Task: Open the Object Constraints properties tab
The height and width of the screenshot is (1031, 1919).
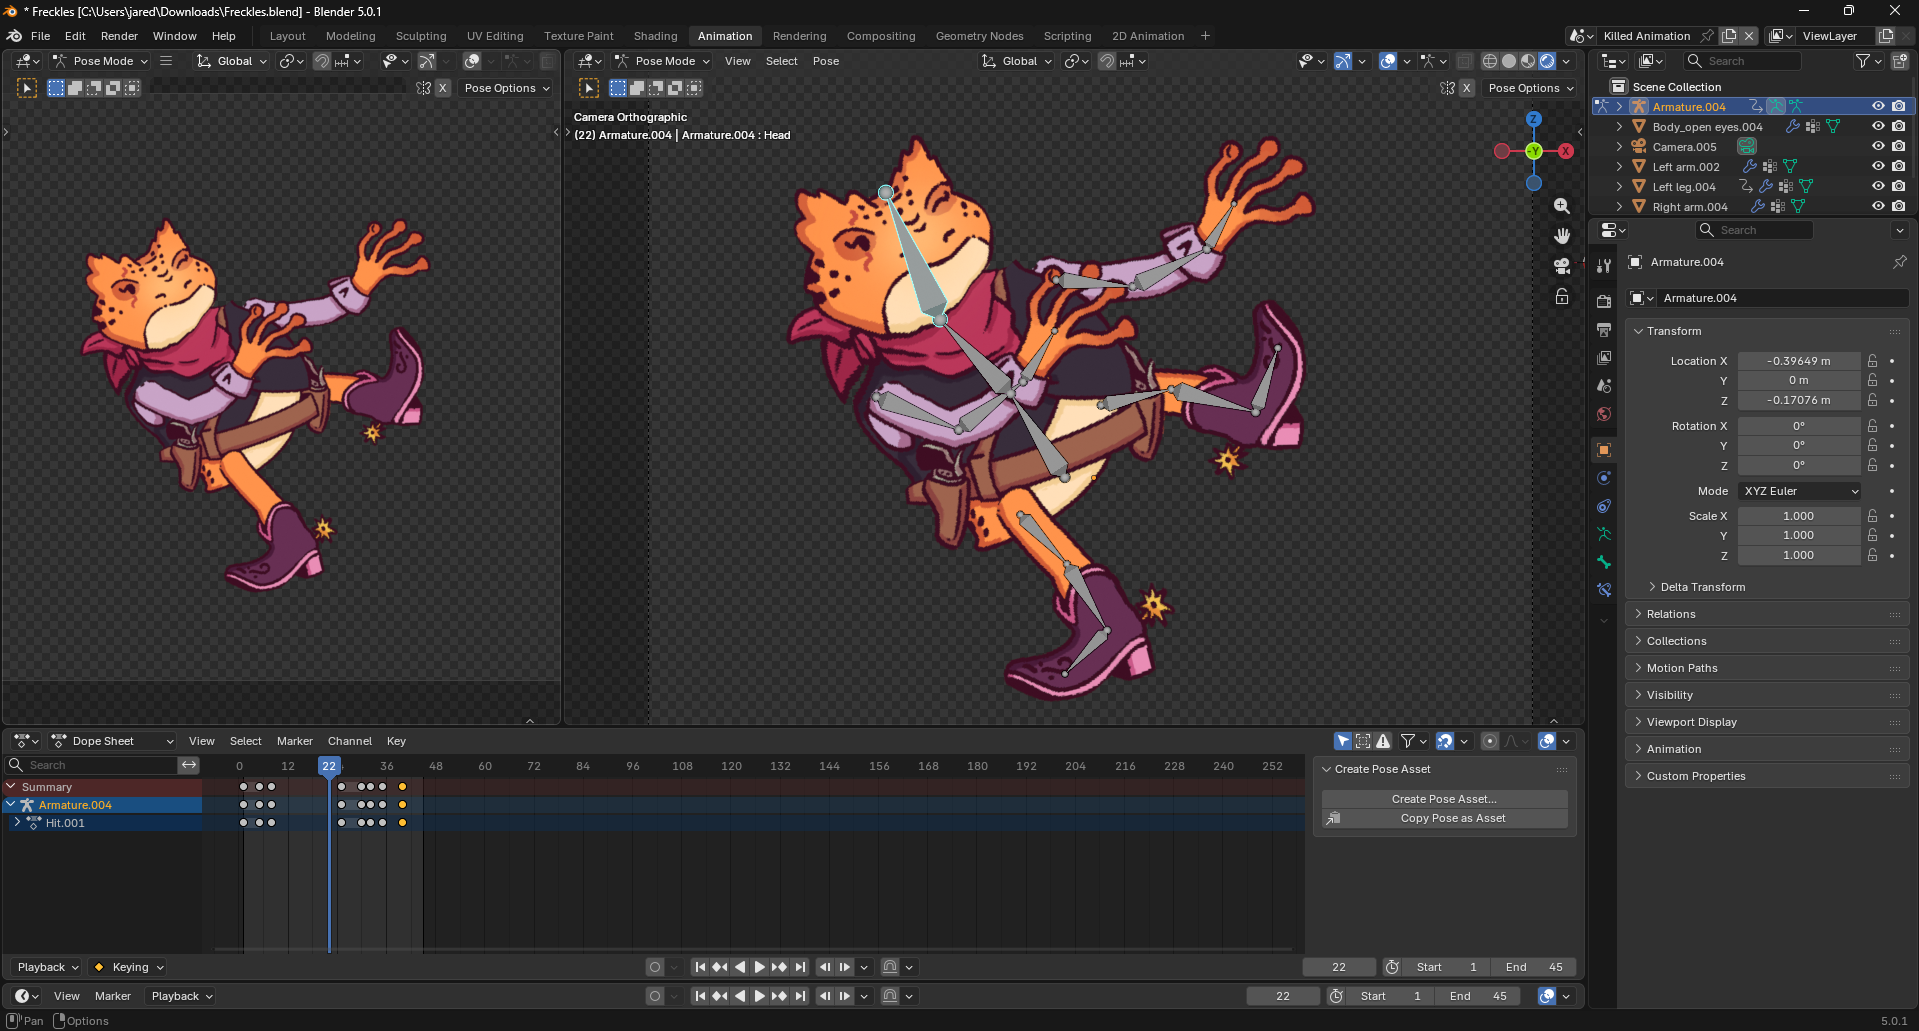Action: pyautogui.click(x=1604, y=506)
